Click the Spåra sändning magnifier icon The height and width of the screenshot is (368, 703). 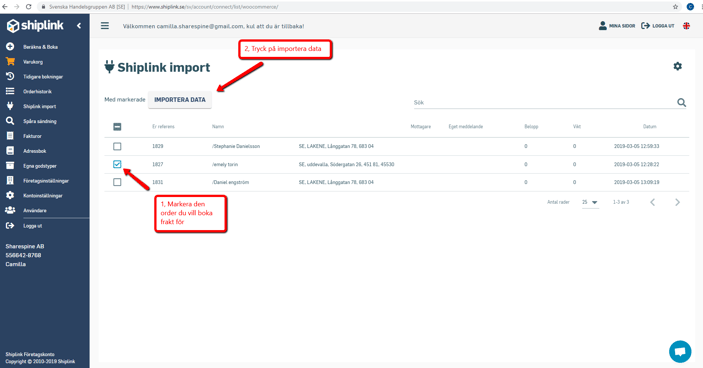point(10,121)
